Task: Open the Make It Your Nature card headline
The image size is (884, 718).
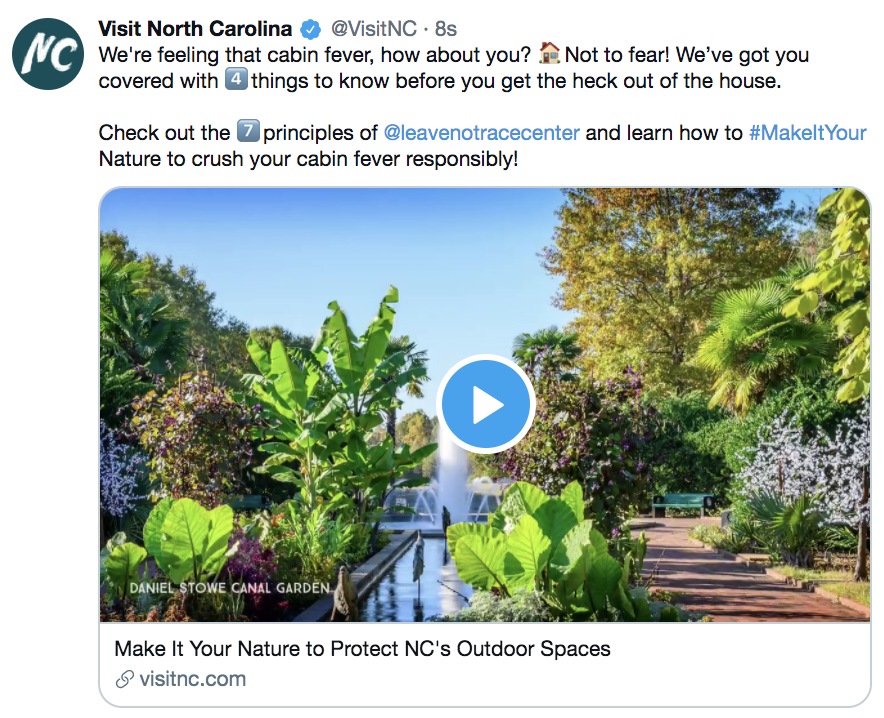Action: pos(362,649)
